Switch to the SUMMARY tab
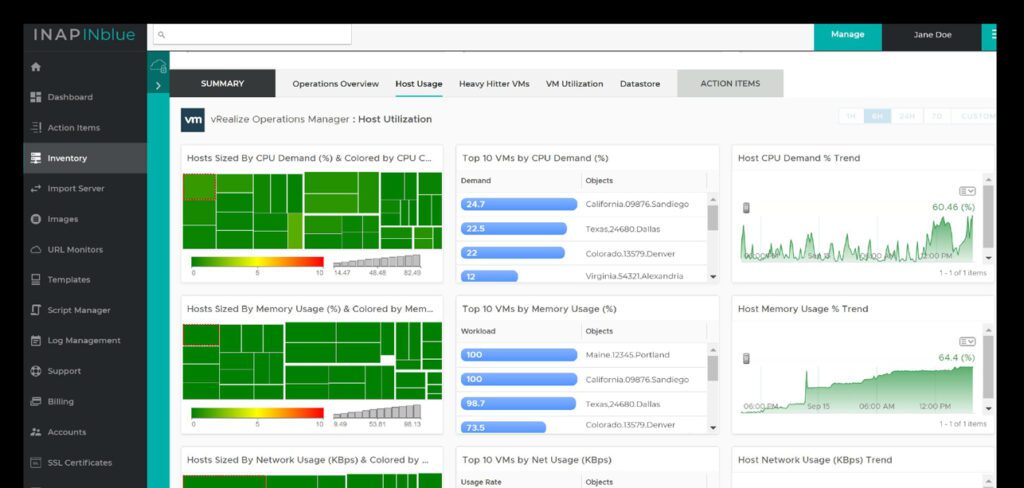 click(x=222, y=84)
